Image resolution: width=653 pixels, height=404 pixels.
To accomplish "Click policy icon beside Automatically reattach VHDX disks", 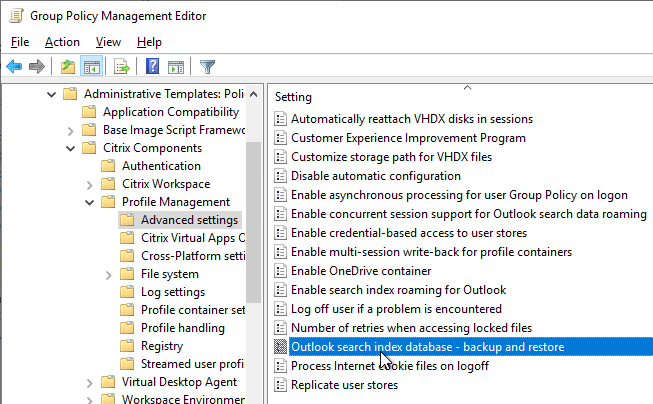I will 280,119.
